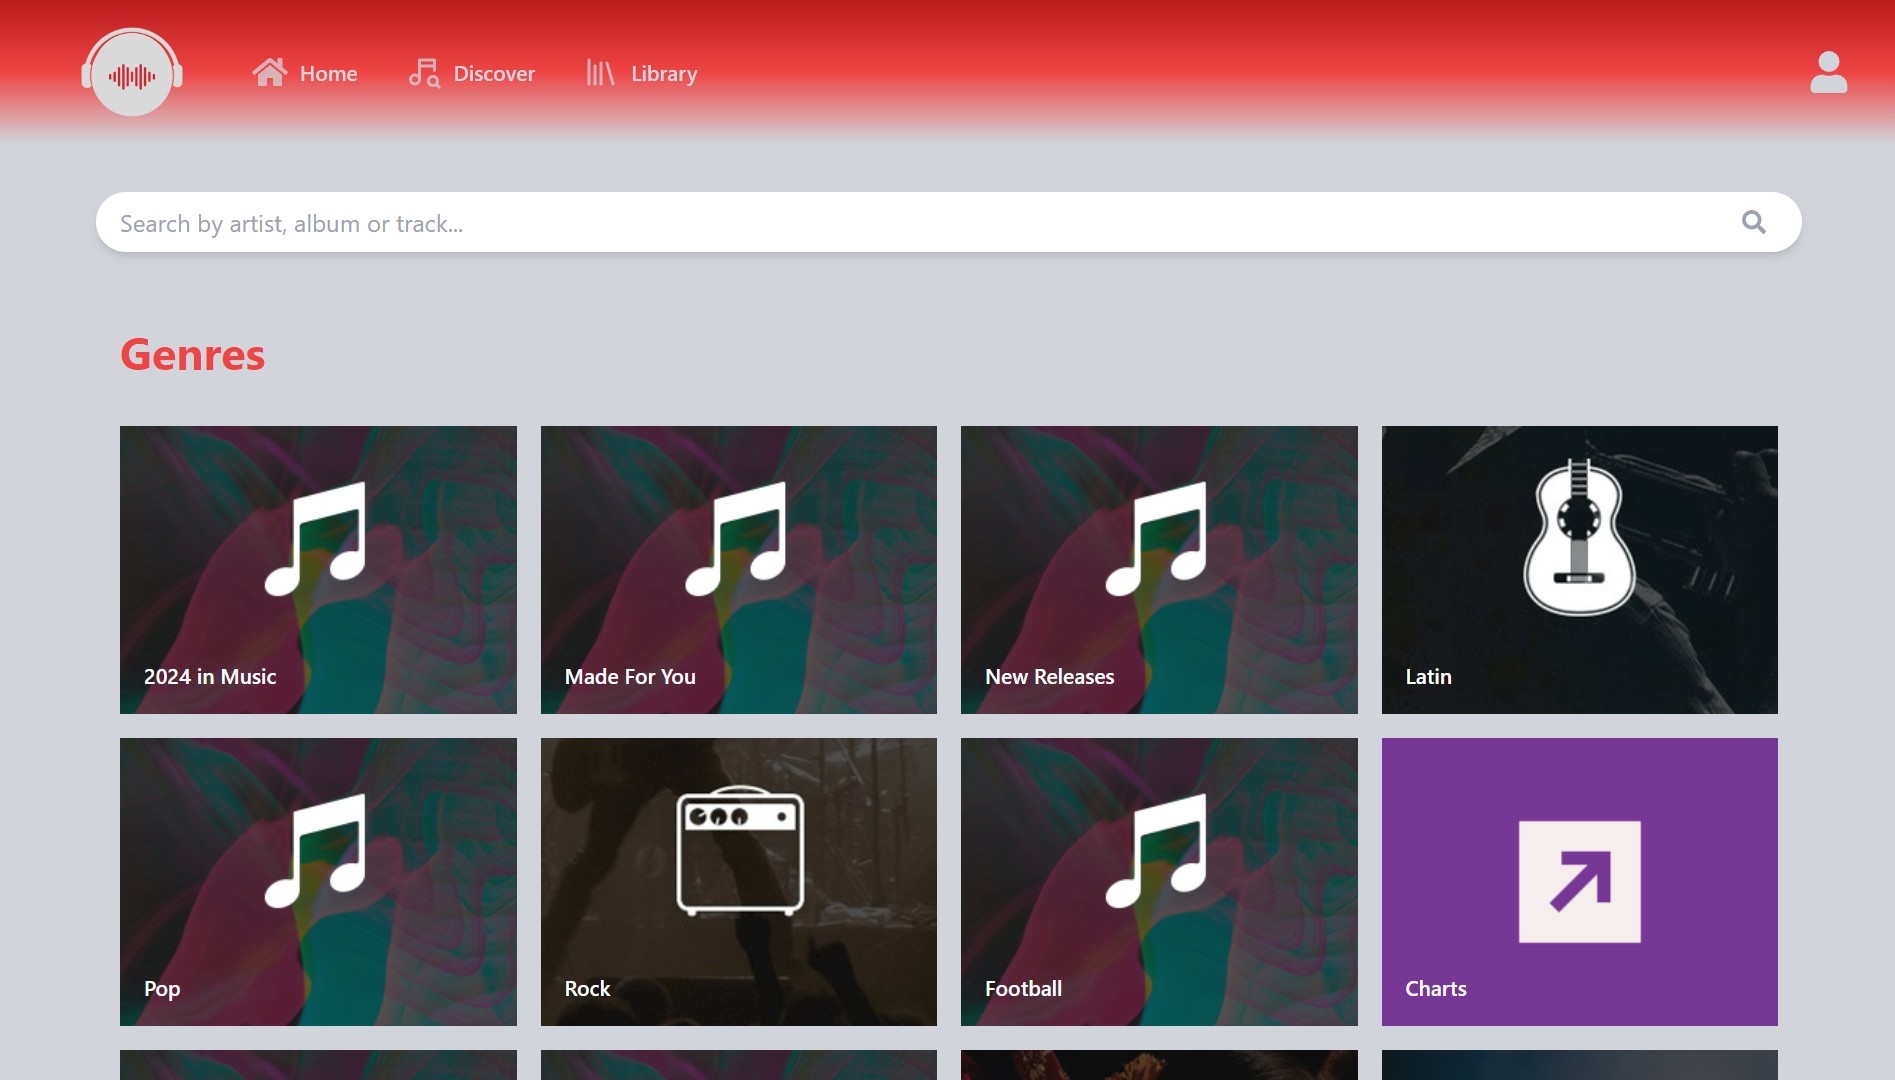Click the headphones logo icon
Screen dimensions: 1895x1080
pyautogui.click(x=132, y=73)
